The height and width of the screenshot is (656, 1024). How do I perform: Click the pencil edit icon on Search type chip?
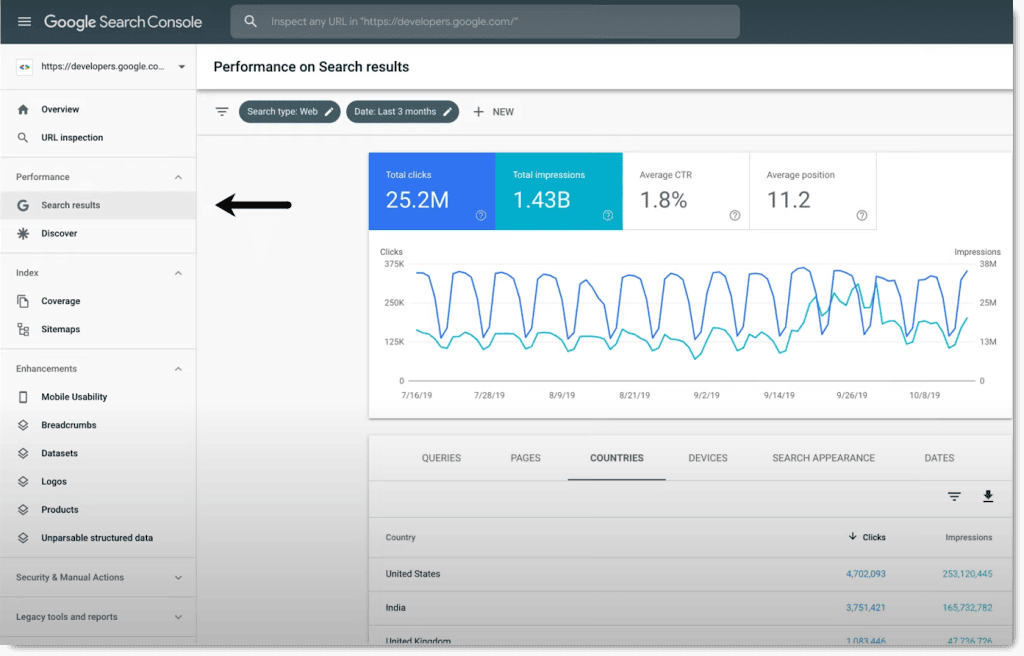click(329, 112)
